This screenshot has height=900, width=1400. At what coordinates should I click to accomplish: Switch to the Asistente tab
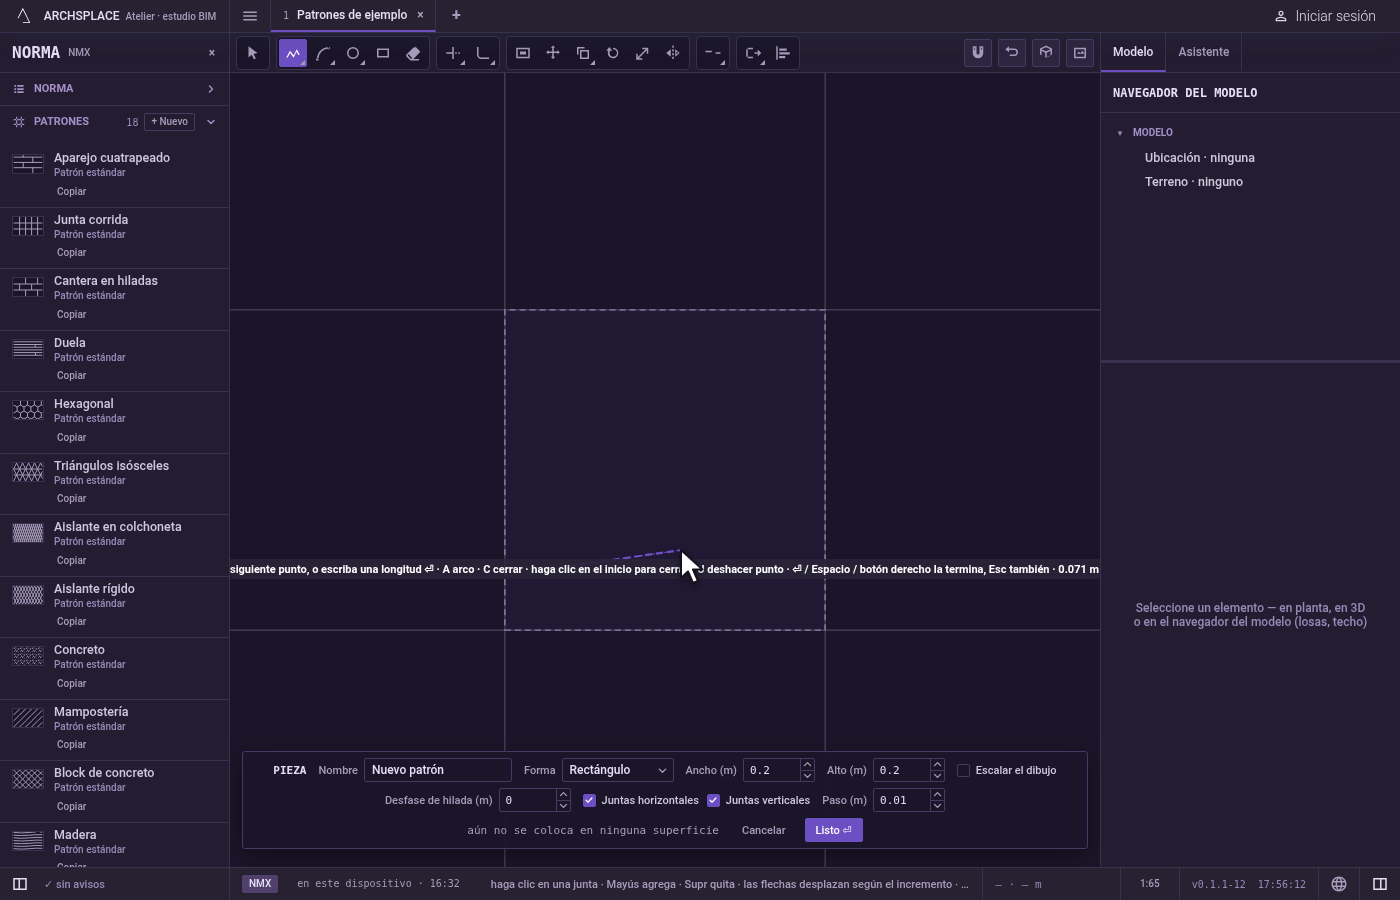(x=1203, y=52)
